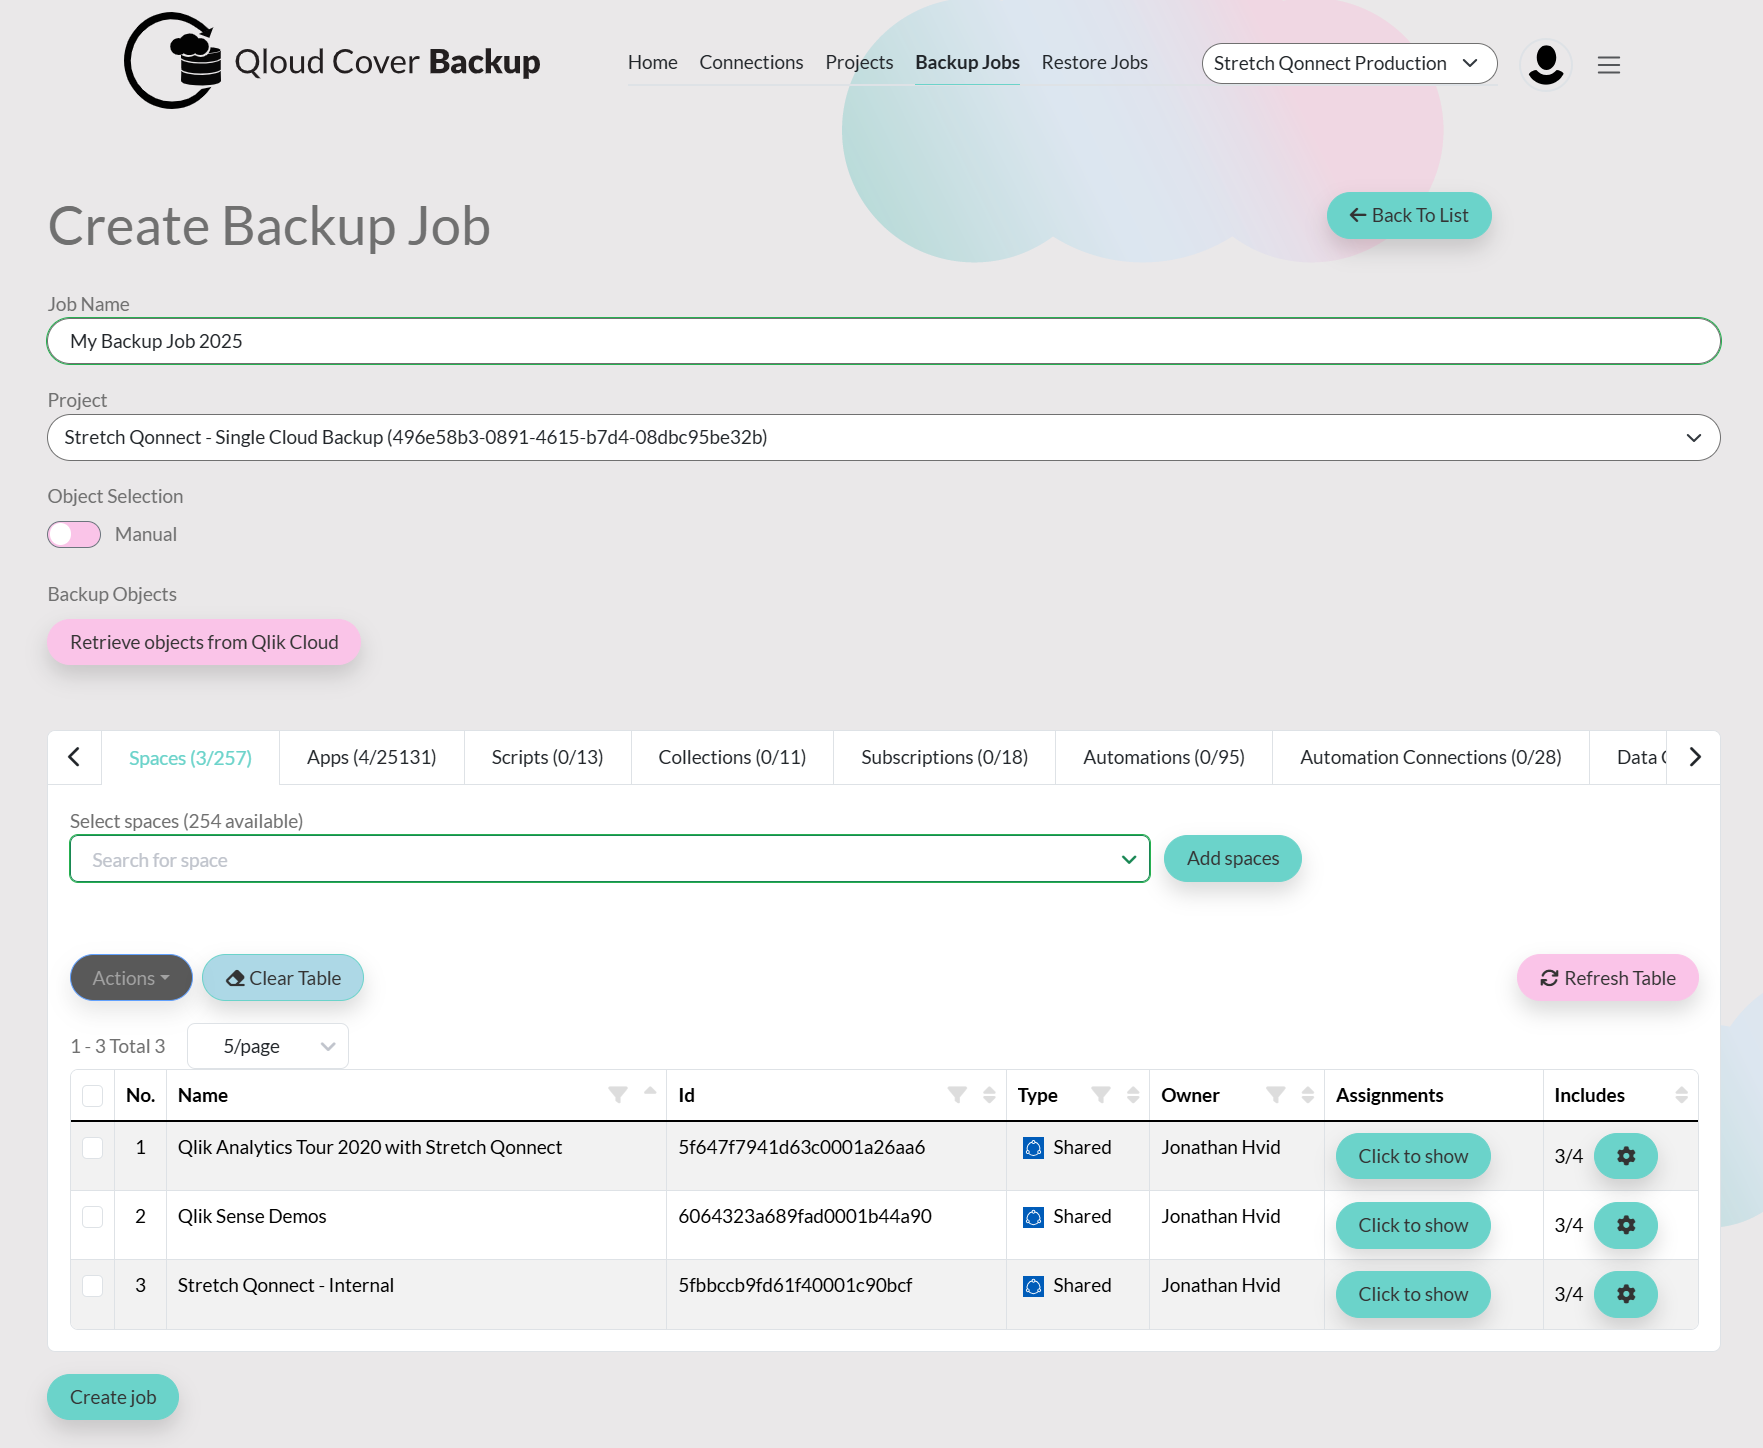Click Shared type icon in Stretch Qonnect - Internal row

pyautogui.click(x=1034, y=1286)
